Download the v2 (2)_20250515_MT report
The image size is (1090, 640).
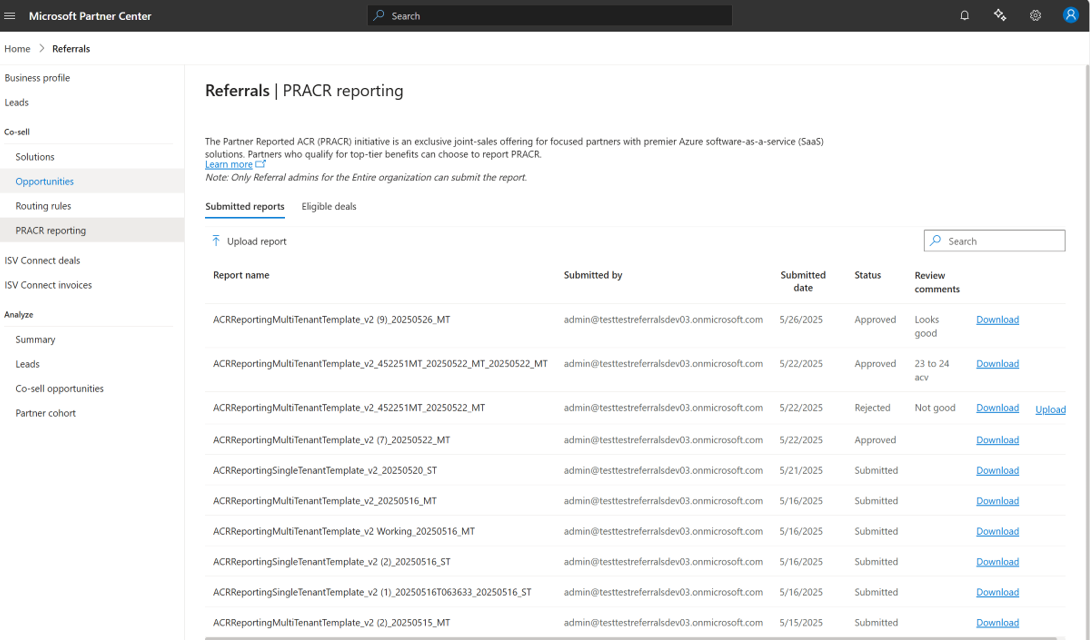[x=998, y=623]
